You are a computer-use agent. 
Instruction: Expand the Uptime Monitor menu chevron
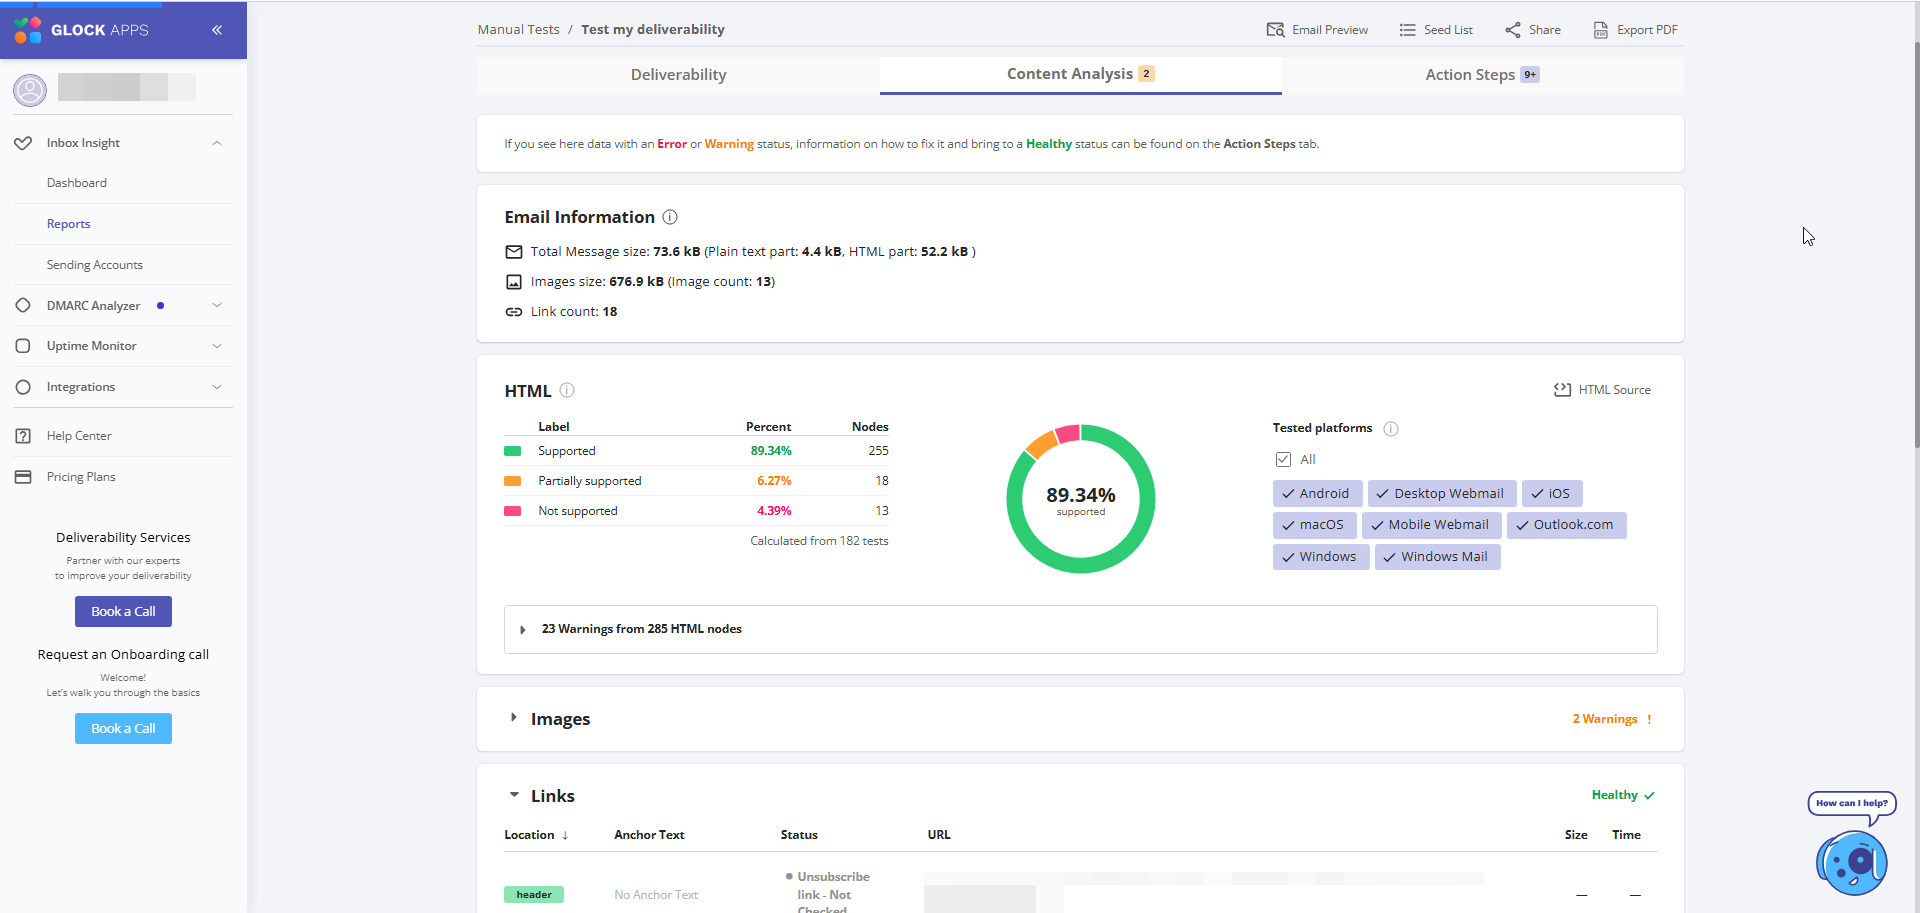[217, 346]
